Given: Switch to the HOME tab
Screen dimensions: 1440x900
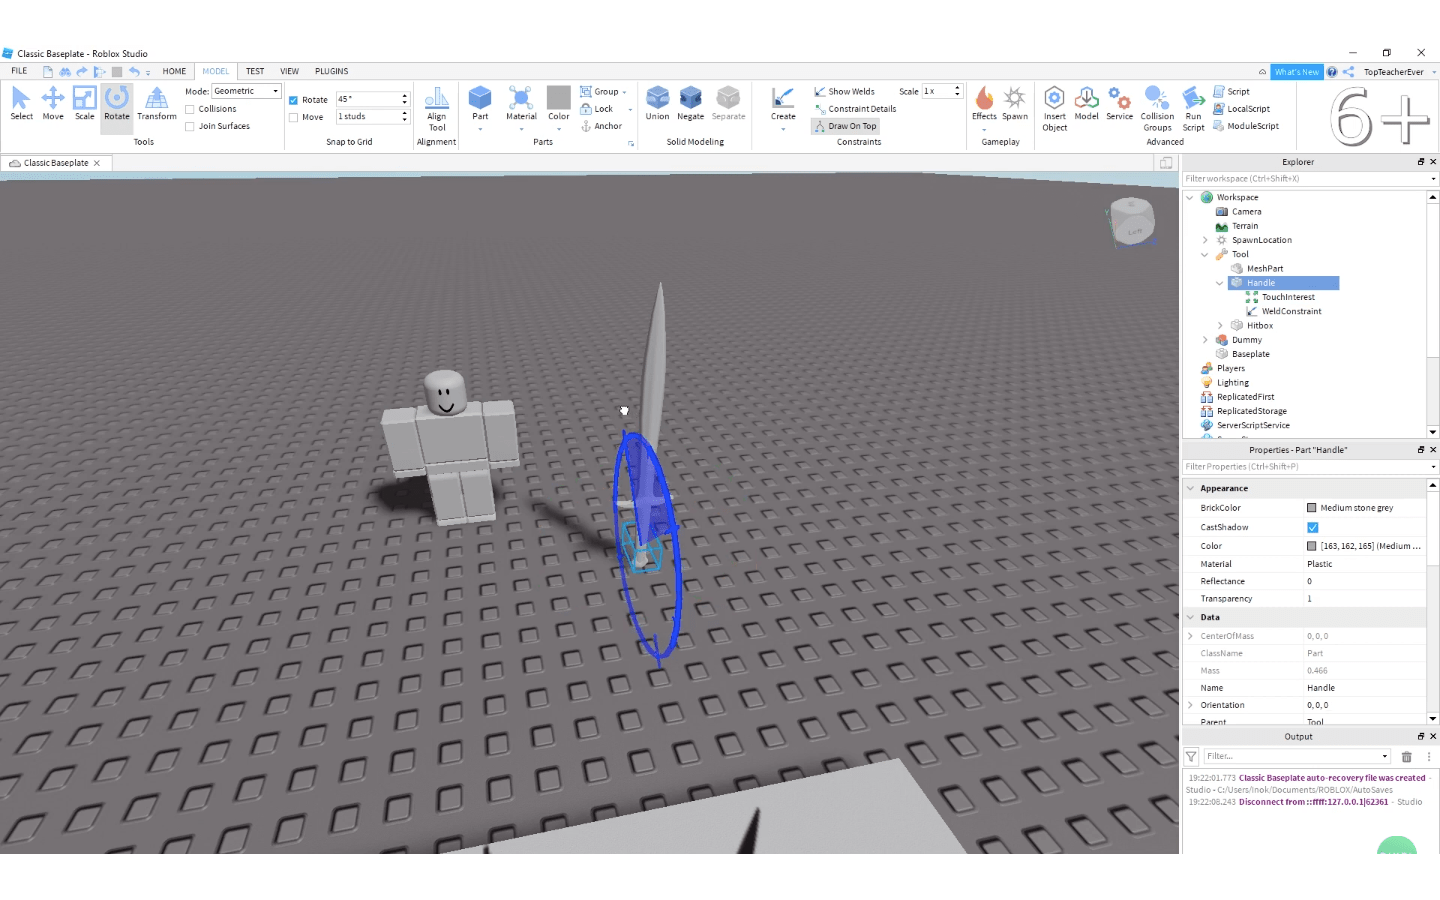Looking at the screenshot, I should 174,71.
